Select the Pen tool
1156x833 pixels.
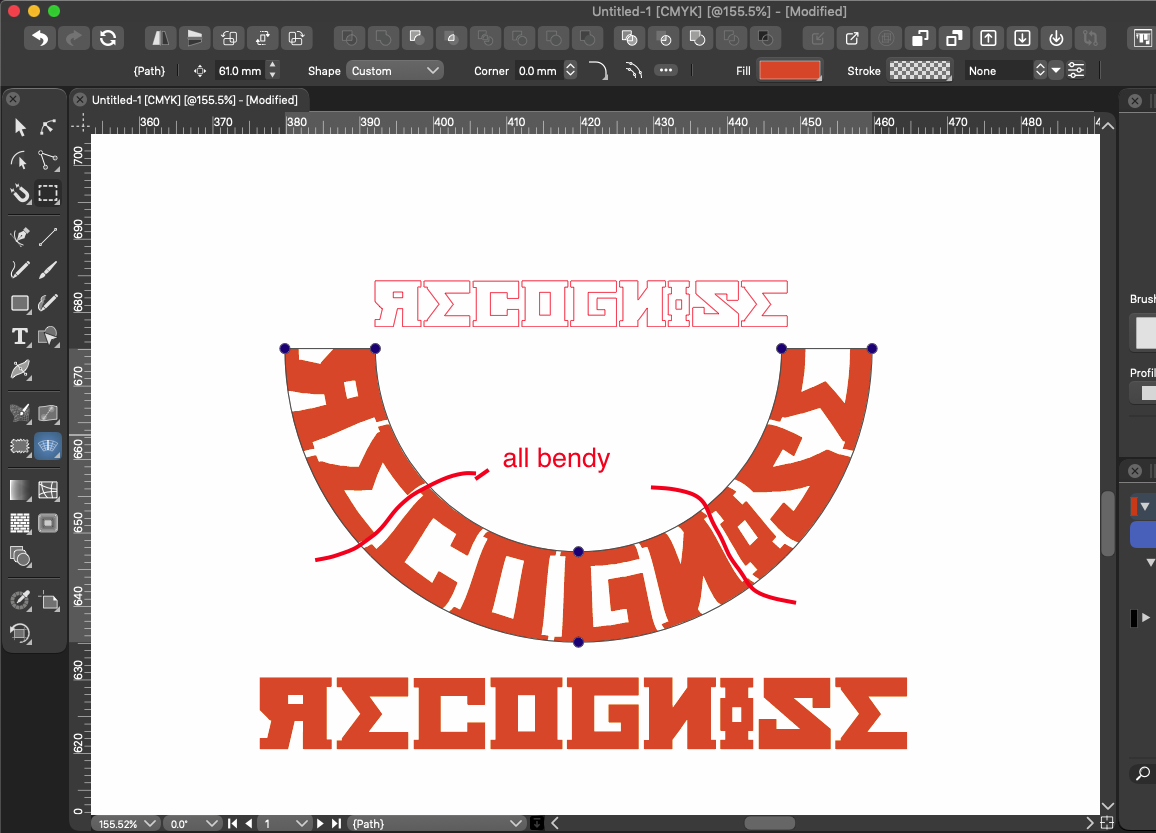(20, 236)
